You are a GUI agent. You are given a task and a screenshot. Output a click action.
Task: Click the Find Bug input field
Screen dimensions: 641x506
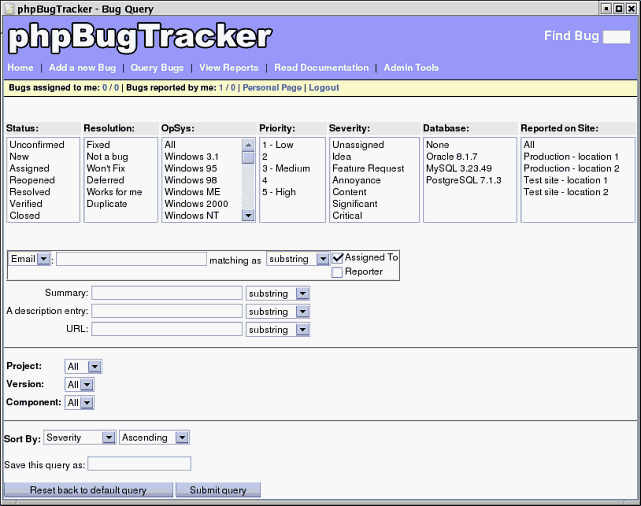tap(616, 37)
